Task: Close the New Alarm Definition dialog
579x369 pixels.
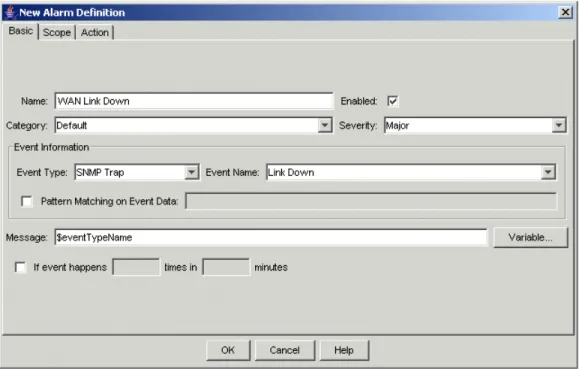Action: (565, 12)
